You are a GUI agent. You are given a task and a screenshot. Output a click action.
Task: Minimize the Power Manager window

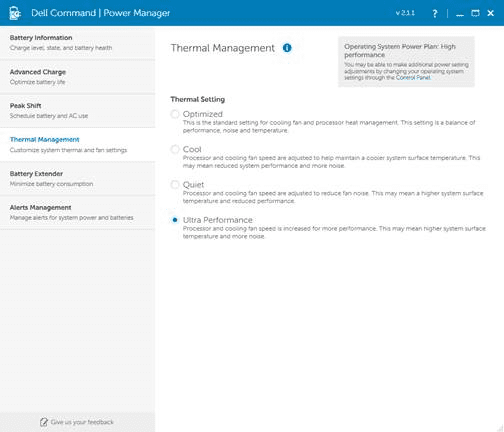coord(460,14)
